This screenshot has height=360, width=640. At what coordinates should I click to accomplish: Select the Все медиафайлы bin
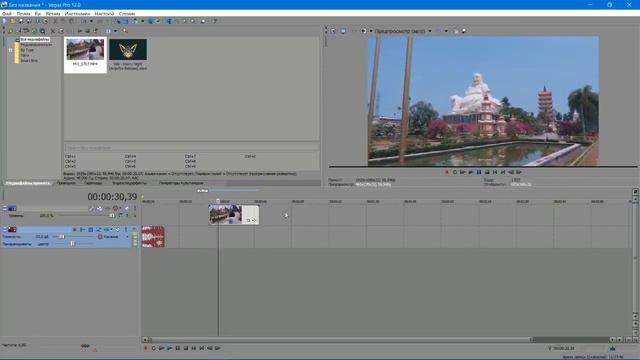coord(35,40)
